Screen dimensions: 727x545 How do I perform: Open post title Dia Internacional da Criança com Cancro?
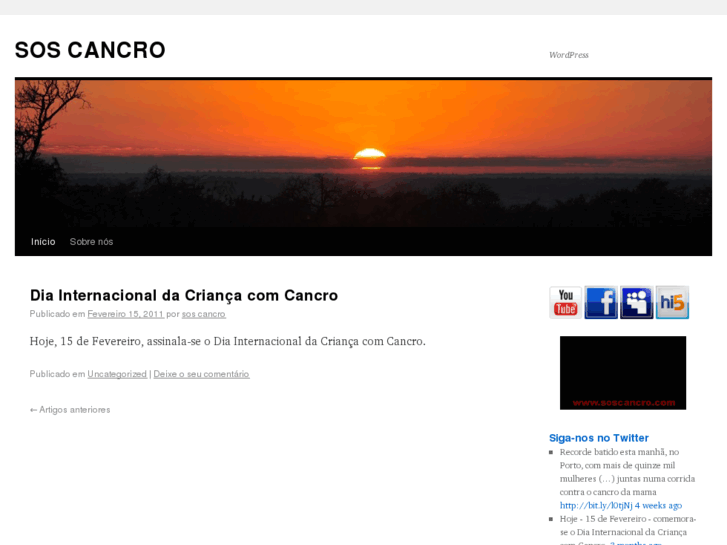click(184, 295)
